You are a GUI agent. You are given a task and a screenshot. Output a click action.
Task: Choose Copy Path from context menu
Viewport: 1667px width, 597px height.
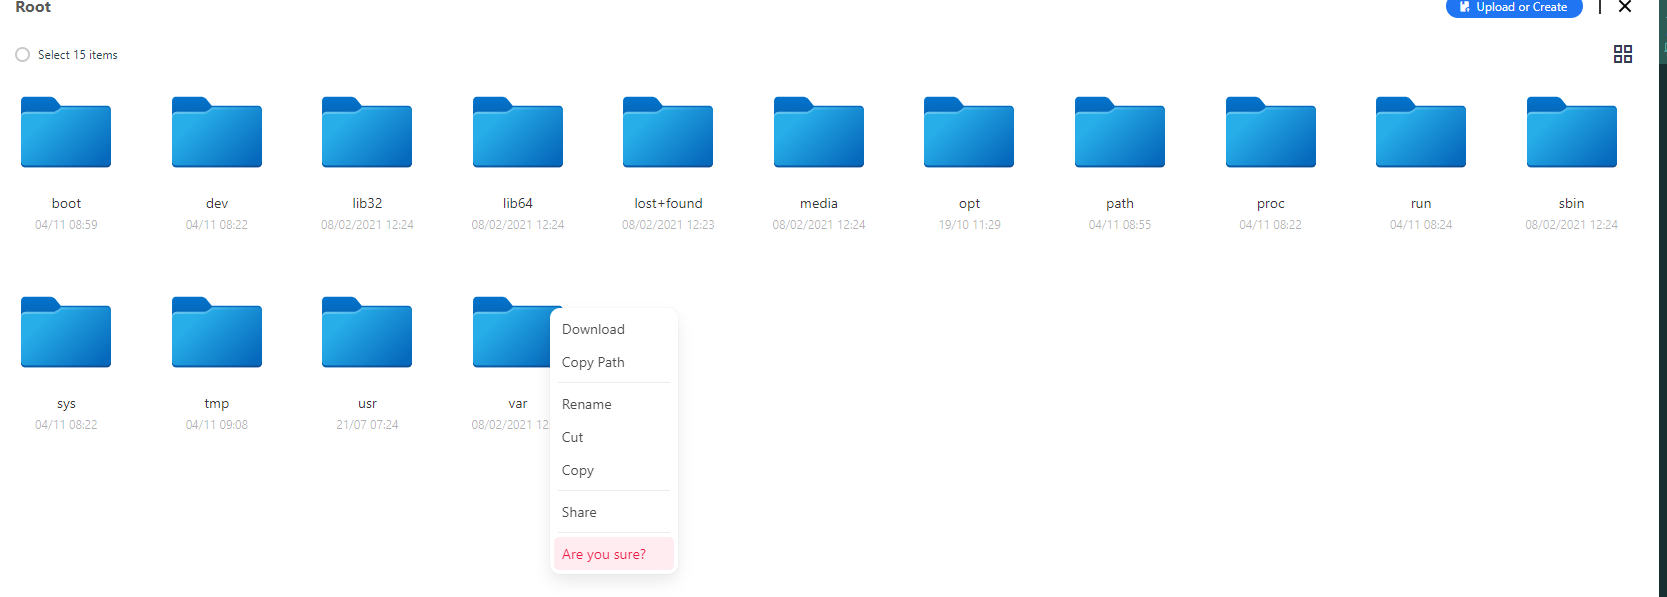614,362
